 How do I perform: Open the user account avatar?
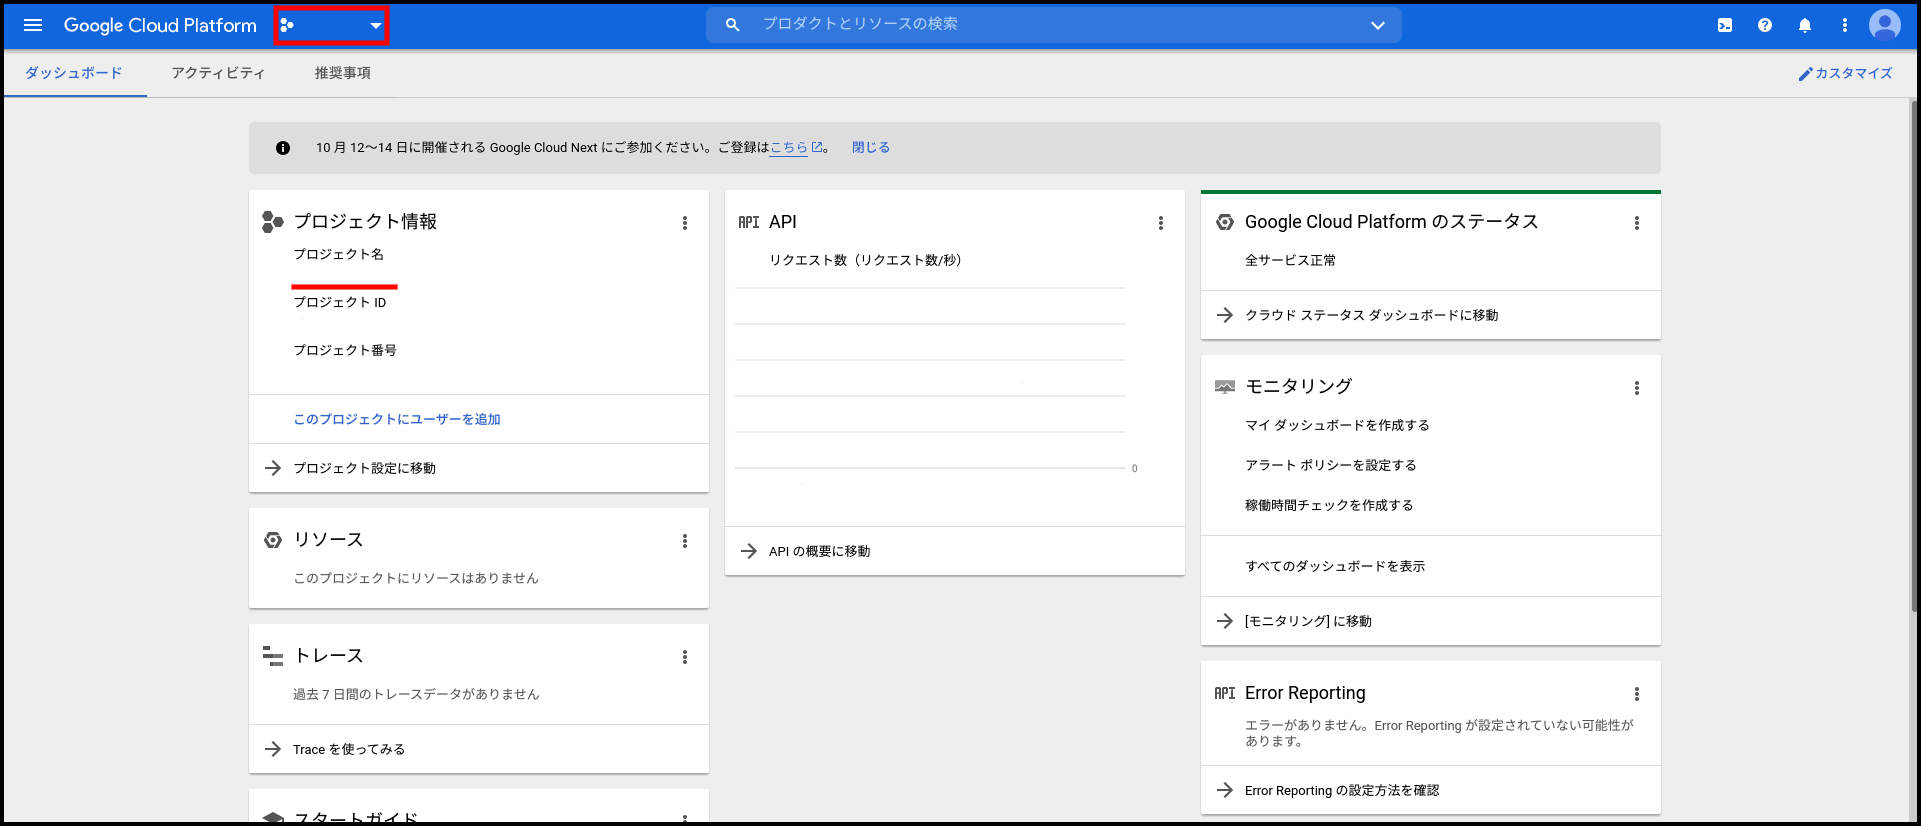(x=1885, y=25)
